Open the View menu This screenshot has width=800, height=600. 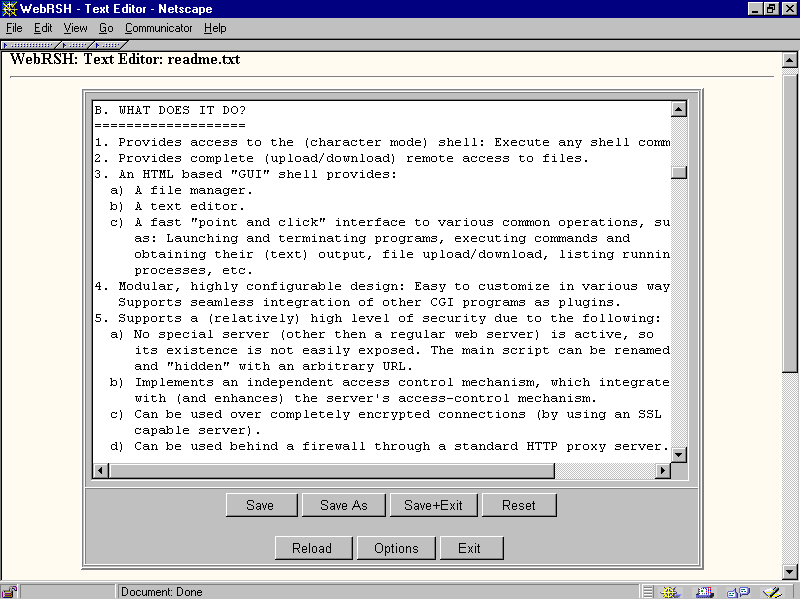pos(76,28)
